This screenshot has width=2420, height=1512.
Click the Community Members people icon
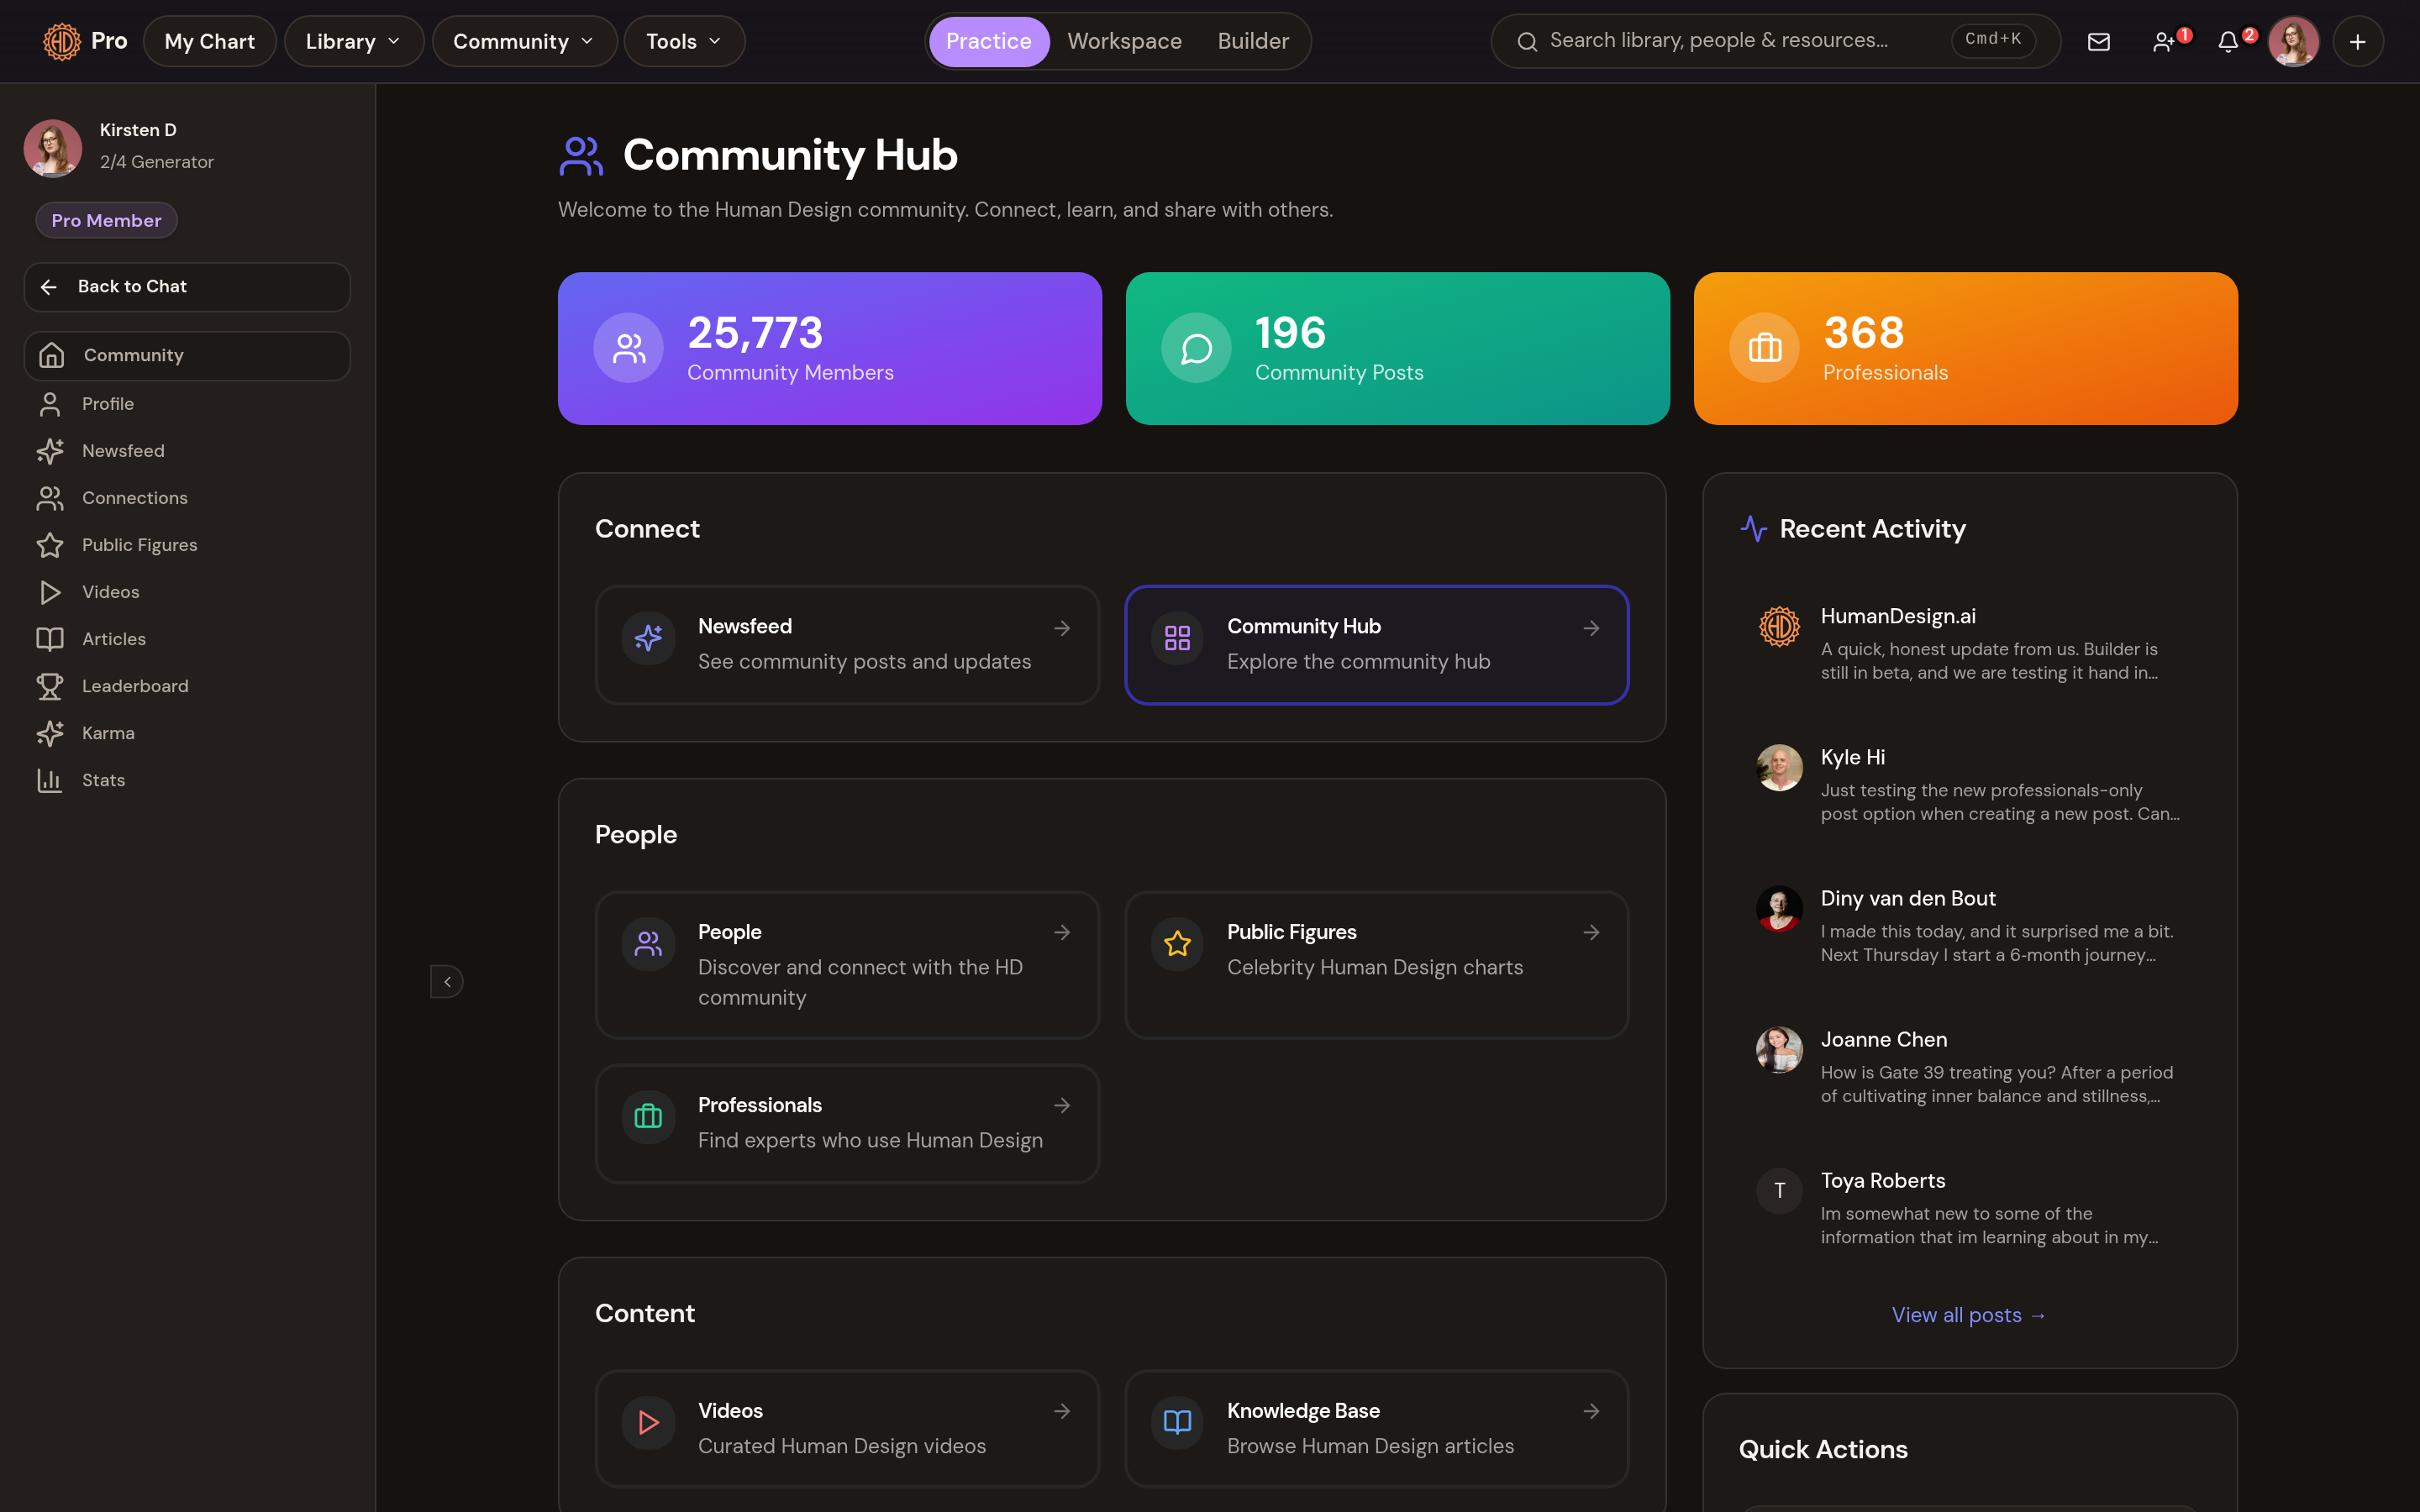coord(628,348)
